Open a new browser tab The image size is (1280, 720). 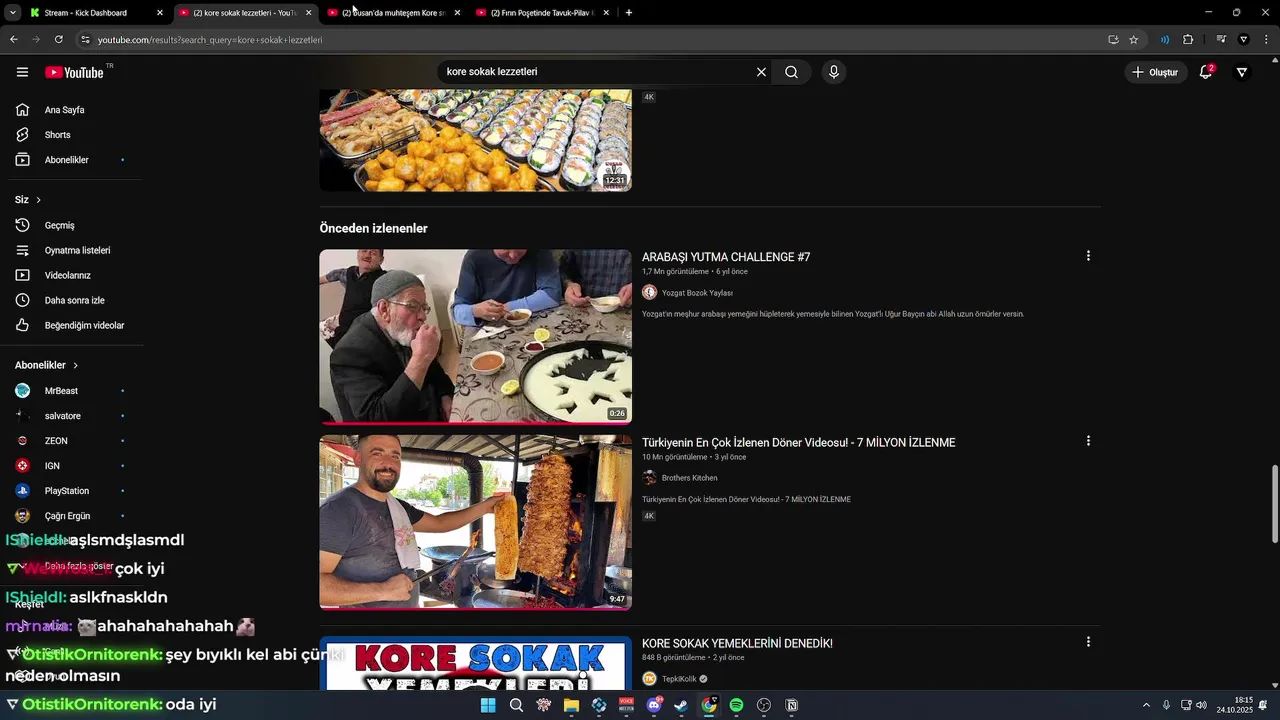(628, 13)
